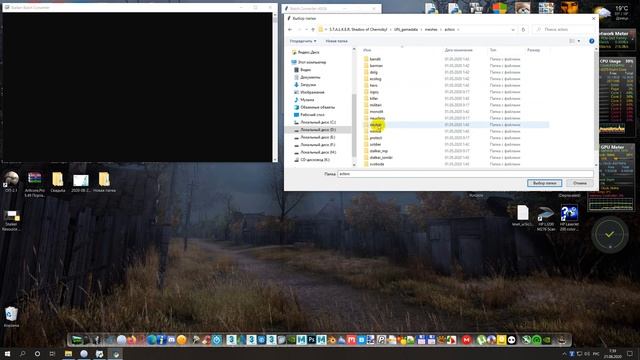The width and height of the screenshot is (640, 360).
Task: Go back in the folder picker dialog
Action: [x=290, y=29]
